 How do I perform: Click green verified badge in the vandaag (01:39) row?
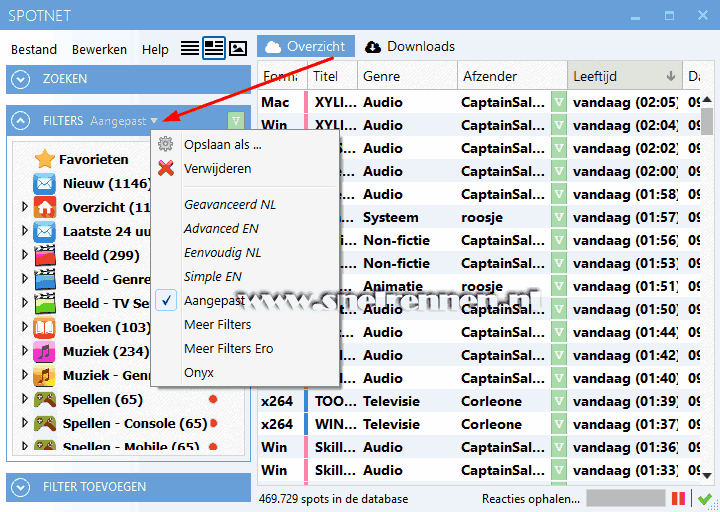[x=559, y=401]
